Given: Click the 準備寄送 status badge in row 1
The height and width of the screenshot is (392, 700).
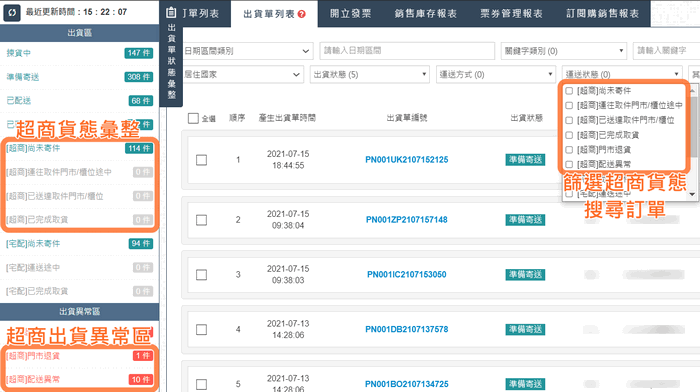Looking at the screenshot, I should (525, 160).
